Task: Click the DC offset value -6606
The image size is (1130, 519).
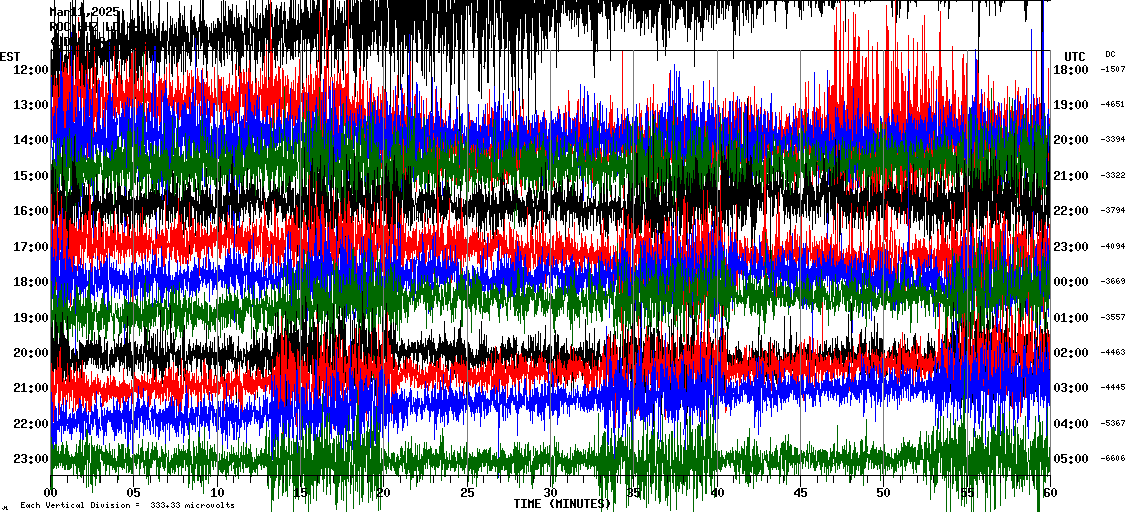Action: point(1112,459)
